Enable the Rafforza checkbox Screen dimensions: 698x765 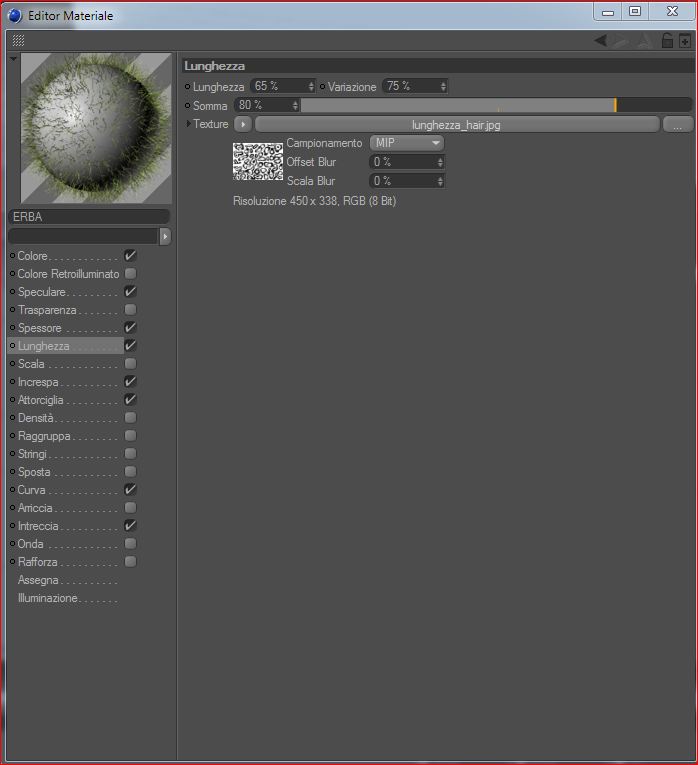(x=130, y=562)
